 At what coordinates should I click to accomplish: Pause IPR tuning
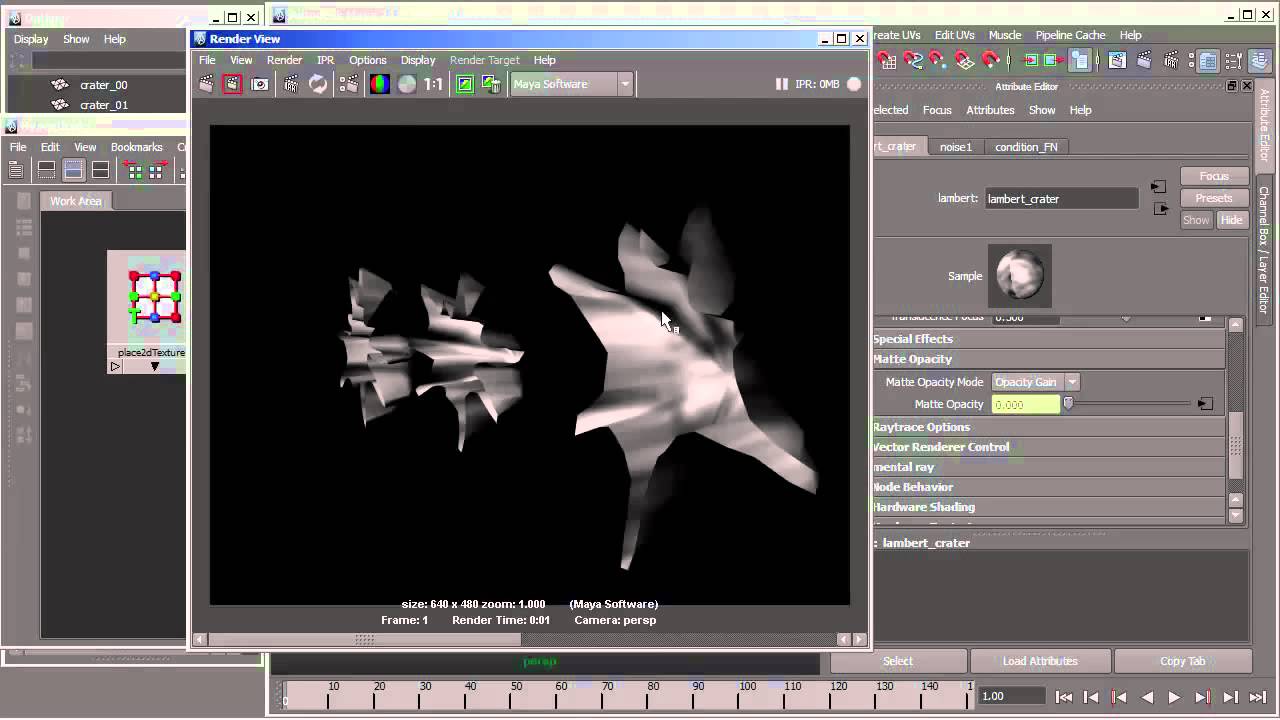(x=782, y=84)
